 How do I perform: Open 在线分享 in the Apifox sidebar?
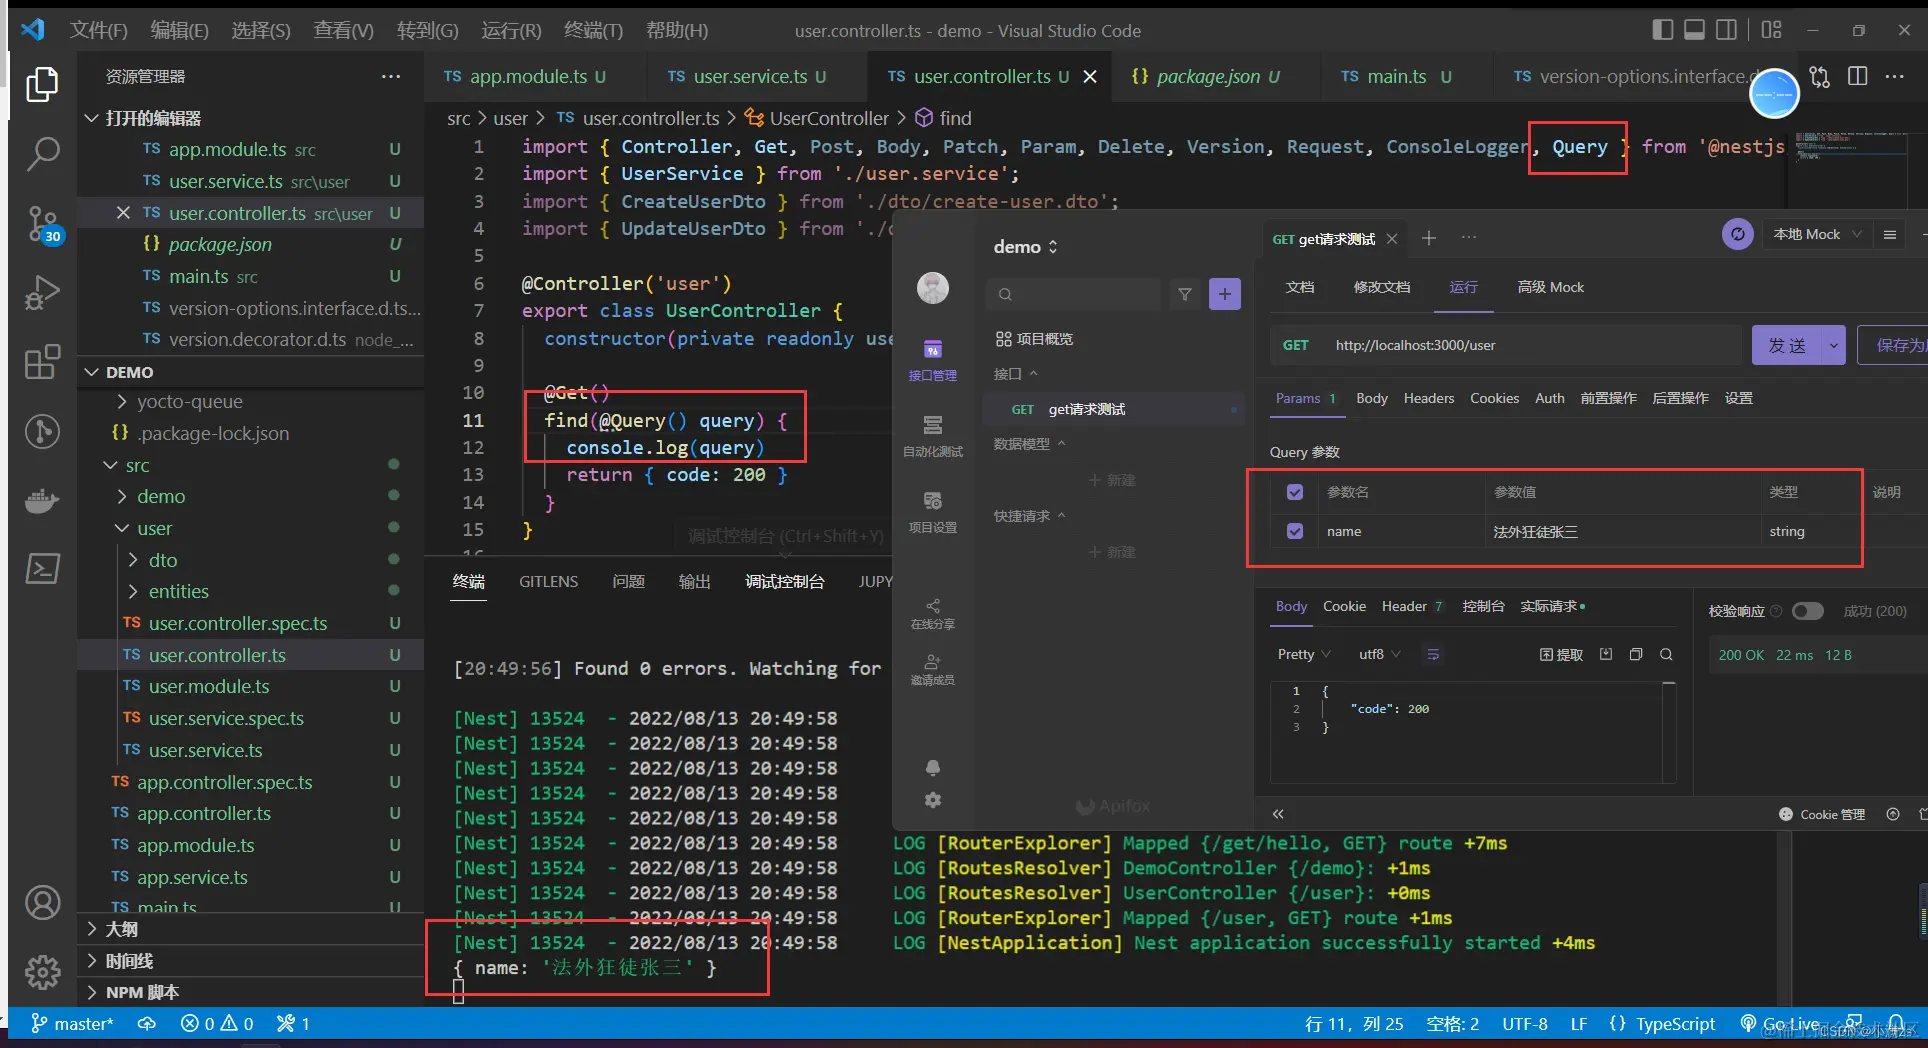(x=933, y=614)
